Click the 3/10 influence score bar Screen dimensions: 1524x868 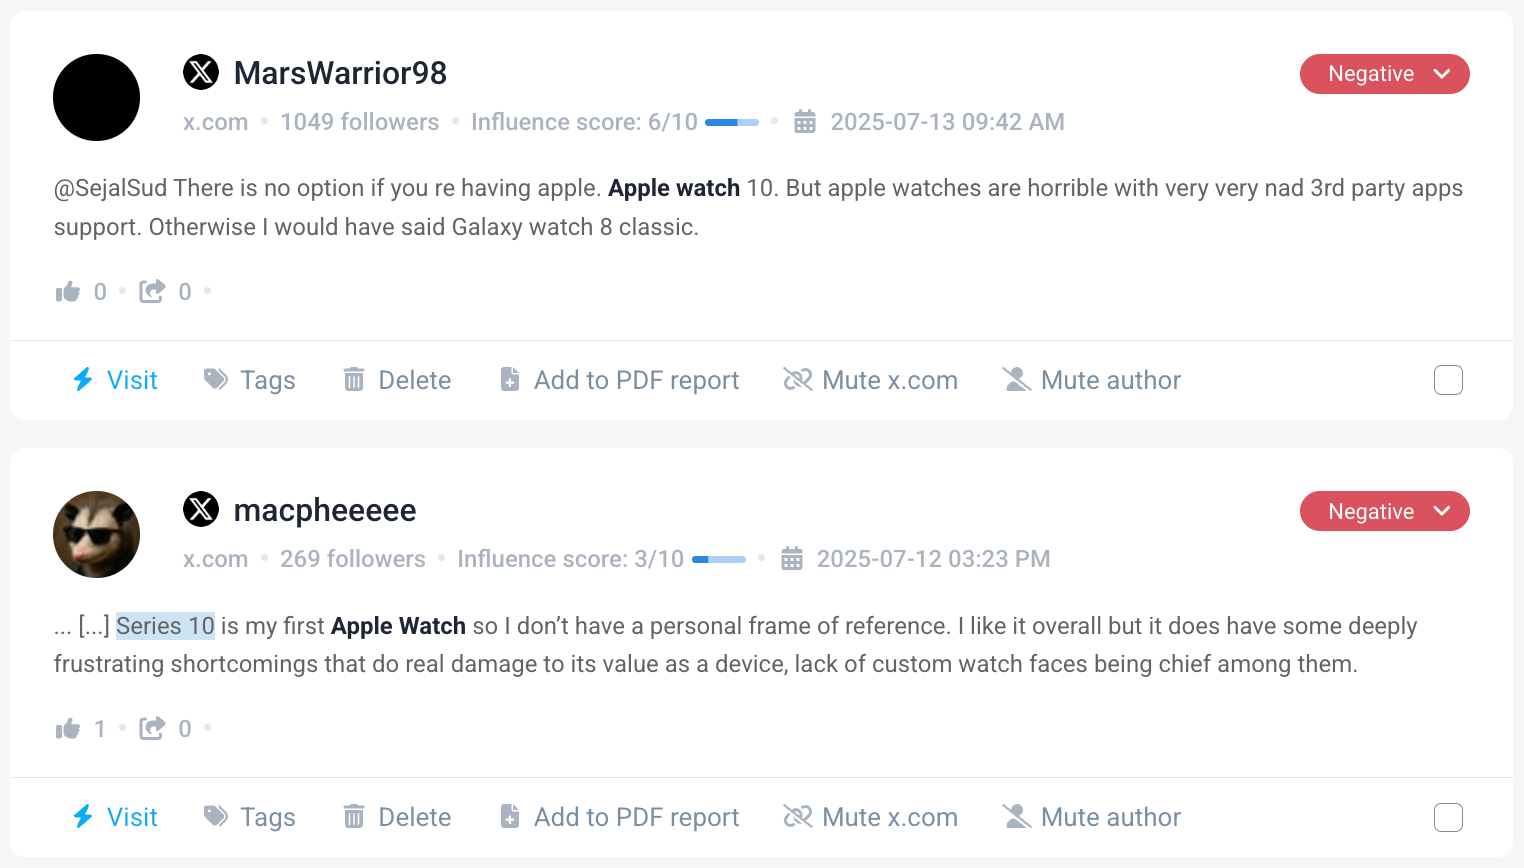719,559
